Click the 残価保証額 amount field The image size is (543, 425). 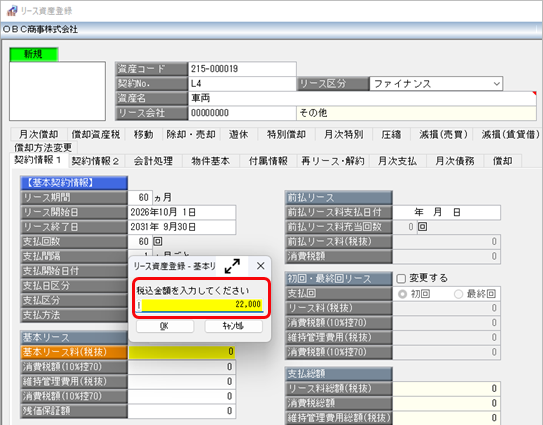pyautogui.click(x=182, y=411)
